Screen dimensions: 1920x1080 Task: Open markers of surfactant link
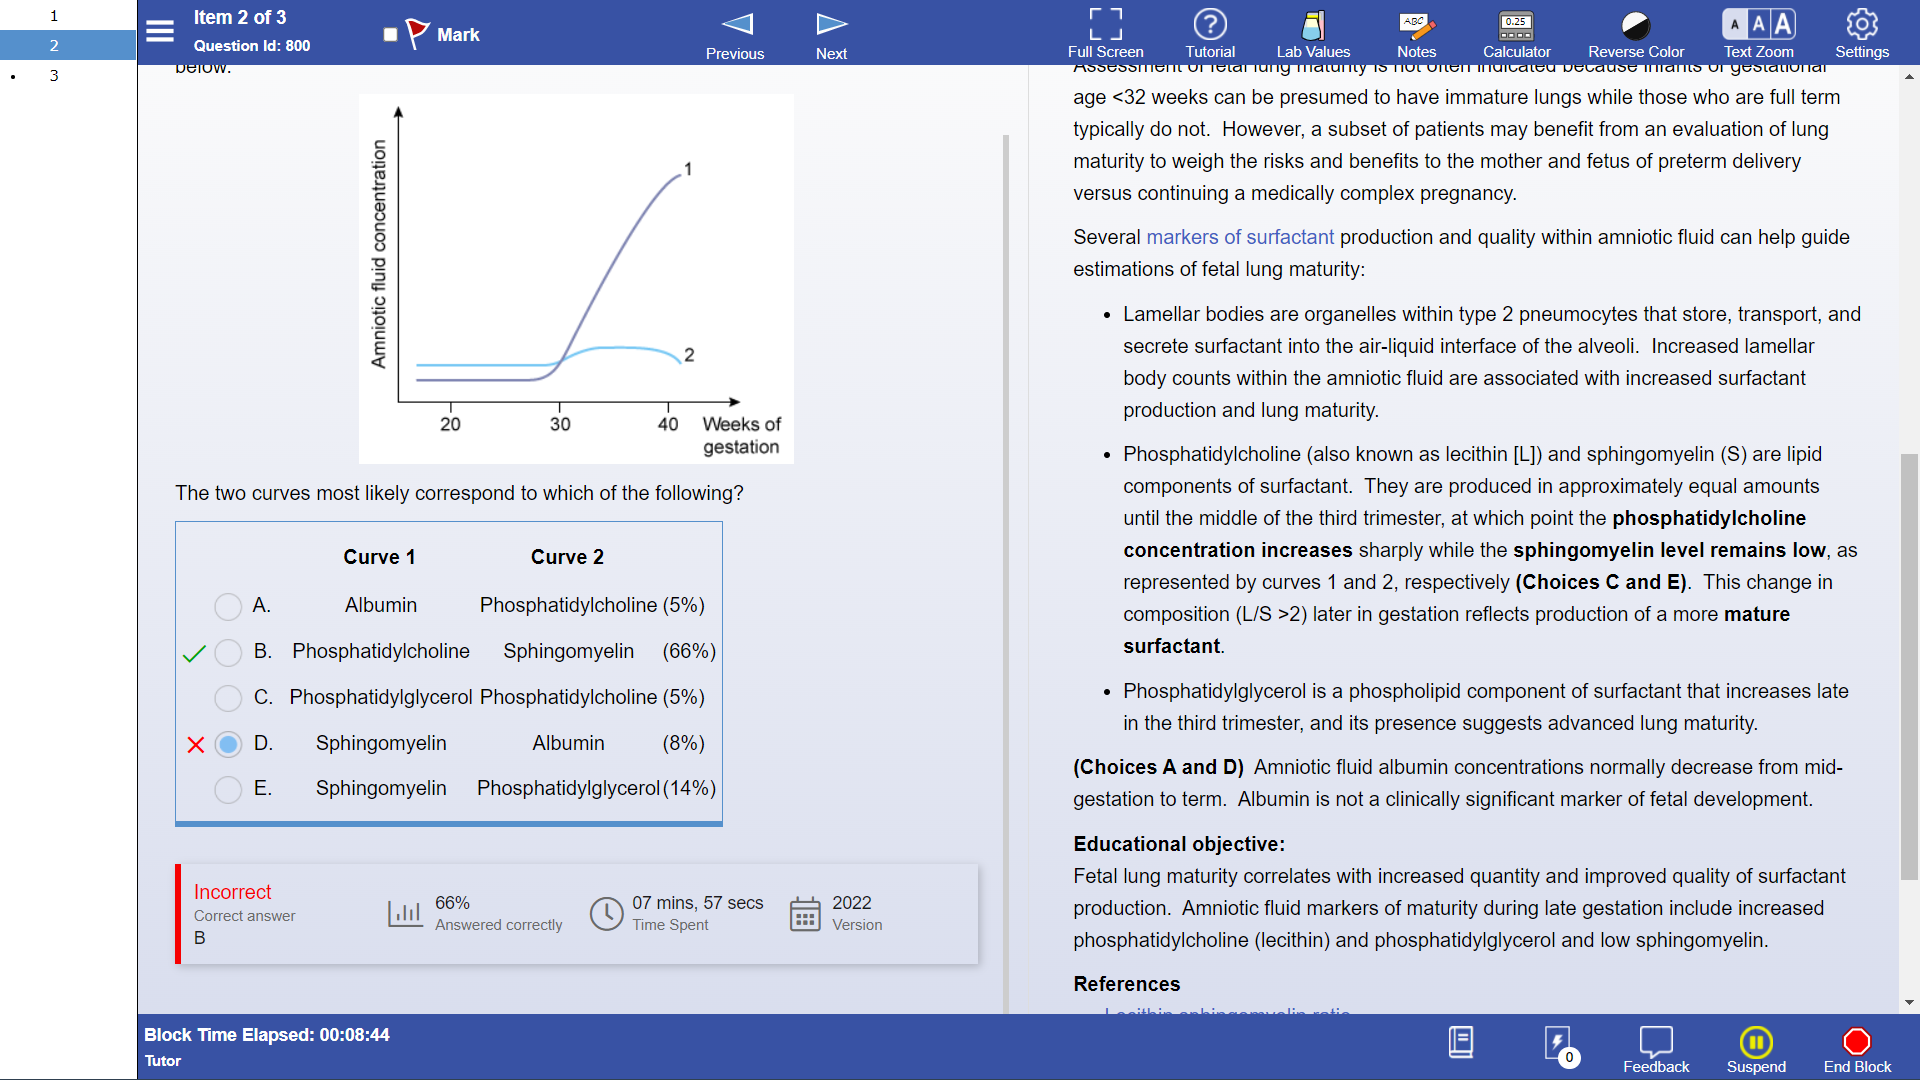[x=1239, y=237]
